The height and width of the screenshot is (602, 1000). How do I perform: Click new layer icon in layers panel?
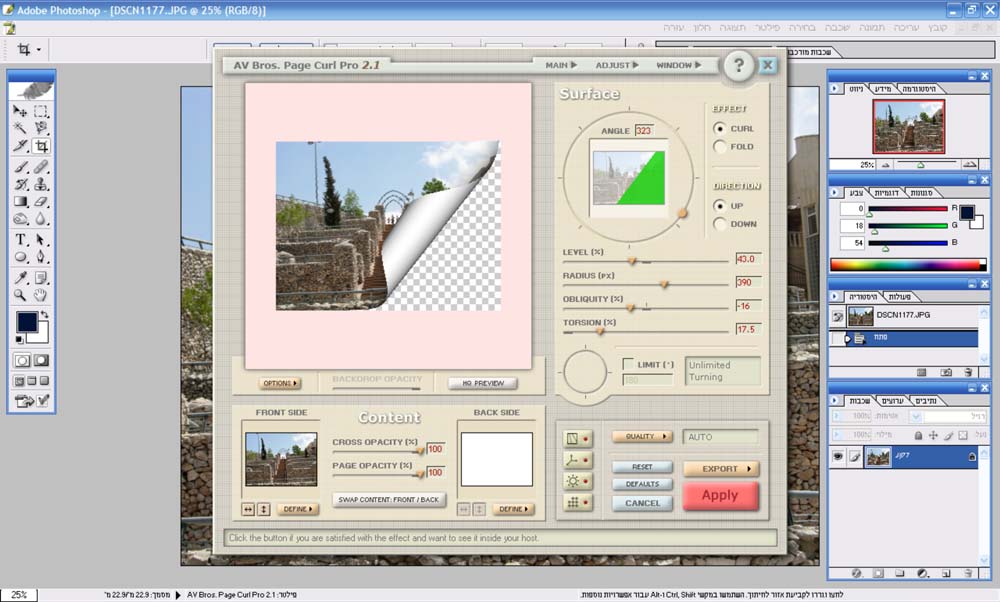(x=946, y=573)
